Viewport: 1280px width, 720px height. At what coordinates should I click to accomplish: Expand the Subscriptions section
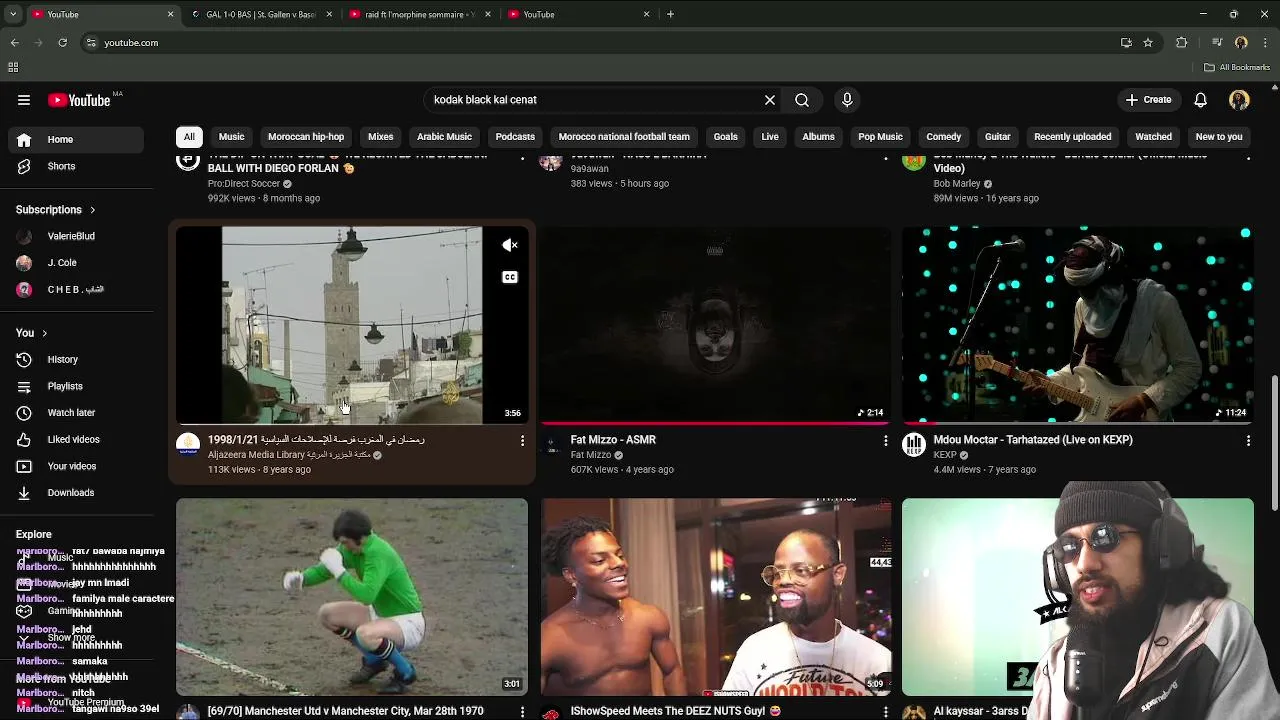click(56, 210)
